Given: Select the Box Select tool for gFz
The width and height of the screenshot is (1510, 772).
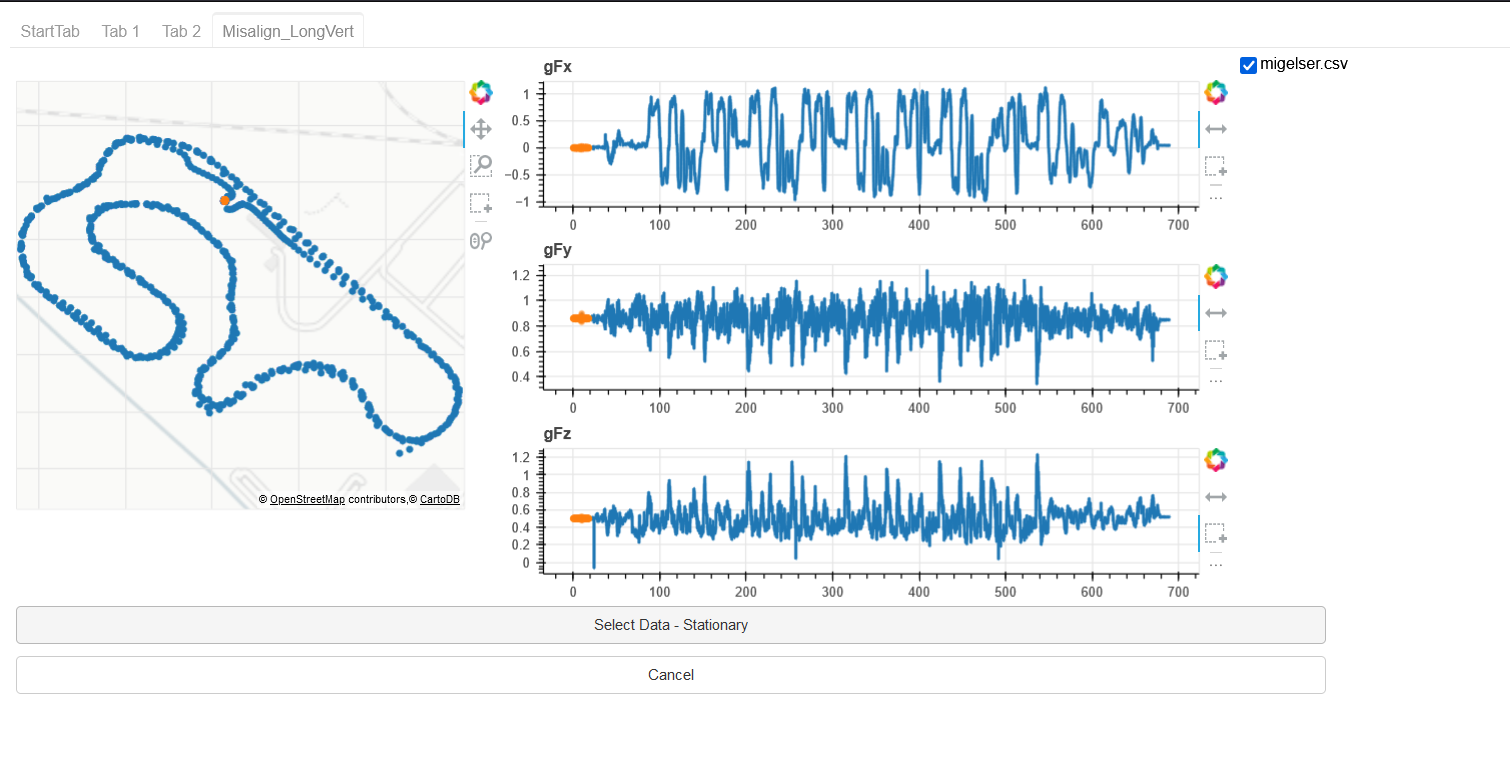Looking at the screenshot, I should [1216, 534].
